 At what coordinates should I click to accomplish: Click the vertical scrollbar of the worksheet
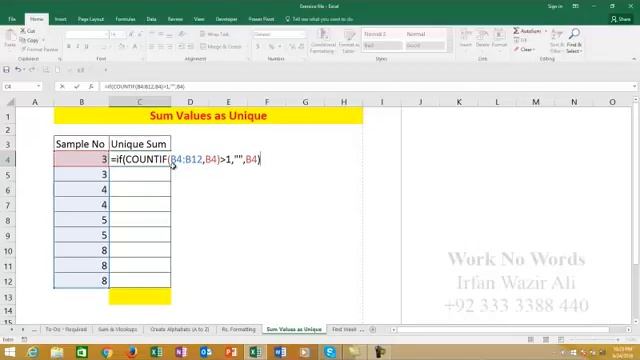click(636, 211)
